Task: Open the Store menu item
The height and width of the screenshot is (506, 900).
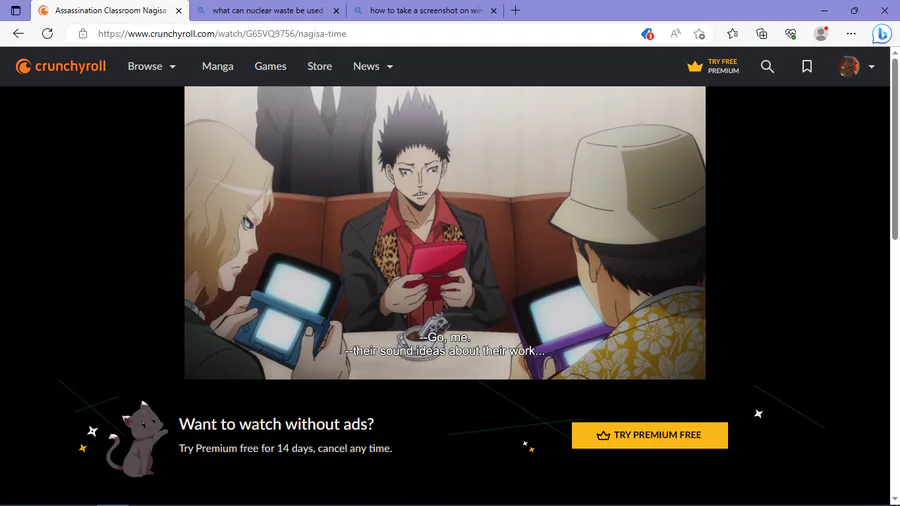Action: [320, 67]
